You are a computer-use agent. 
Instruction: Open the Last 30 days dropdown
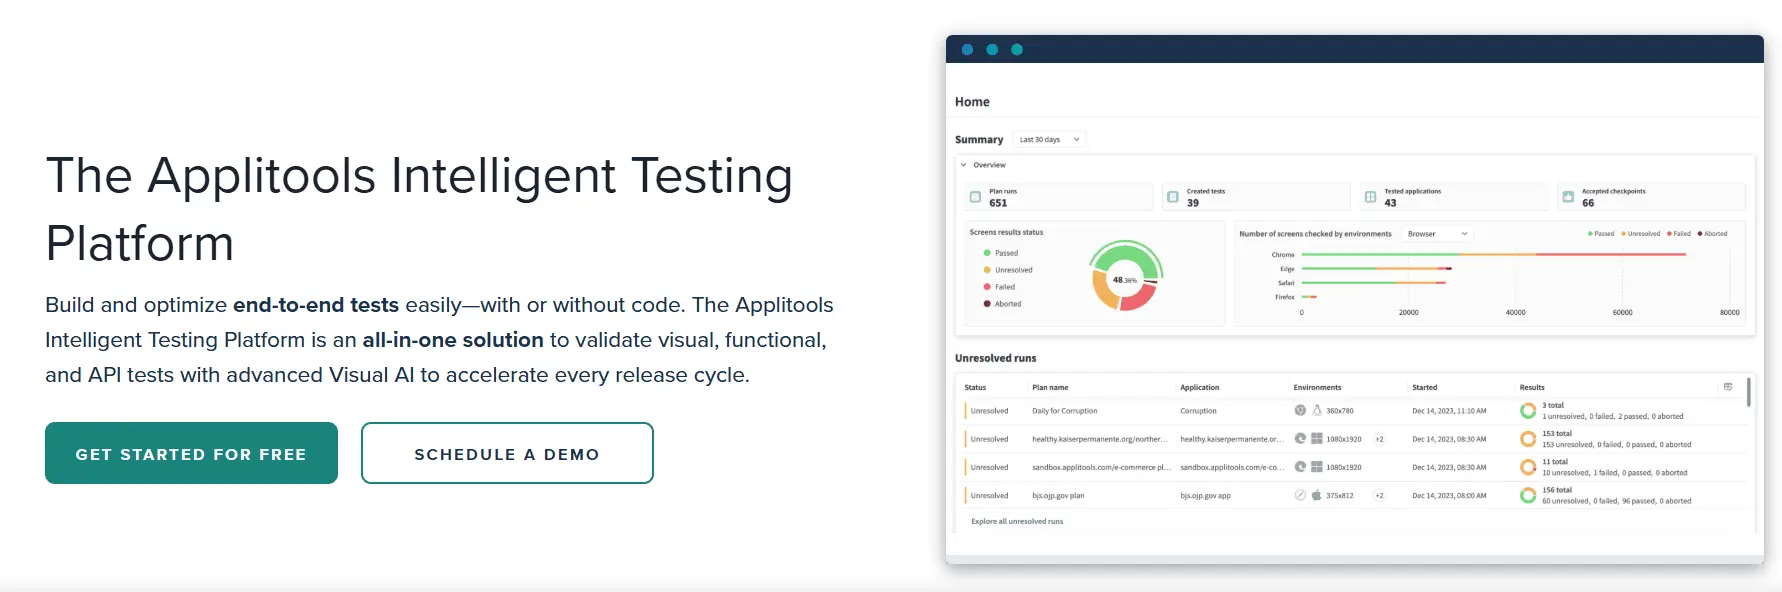(x=1049, y=140)
